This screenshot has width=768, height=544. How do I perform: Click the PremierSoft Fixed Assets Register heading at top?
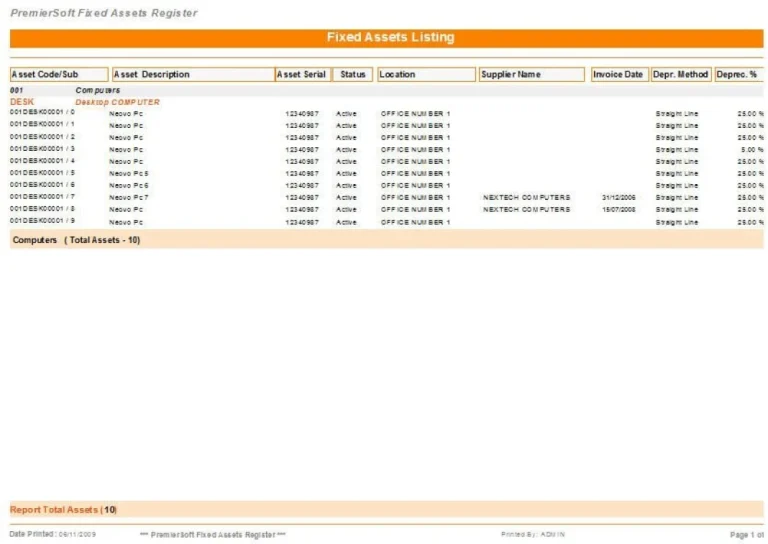(104, 13)
